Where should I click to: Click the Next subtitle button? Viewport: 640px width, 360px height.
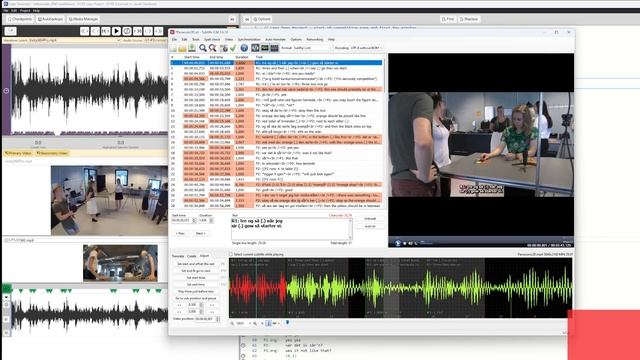point(200,233)
